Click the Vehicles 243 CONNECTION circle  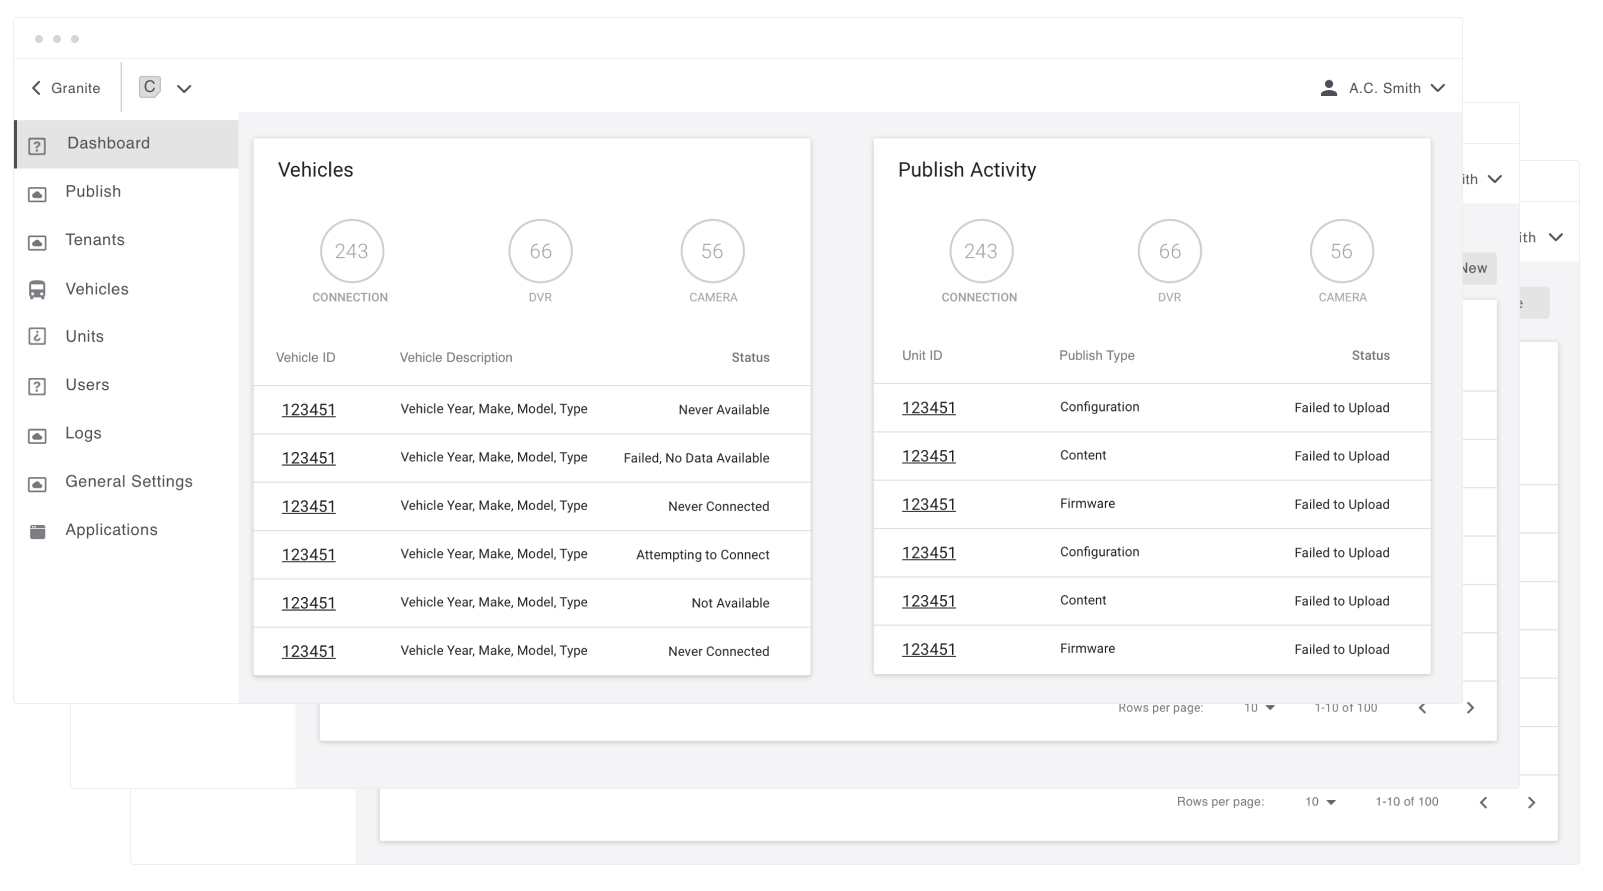tap(352, 251)
